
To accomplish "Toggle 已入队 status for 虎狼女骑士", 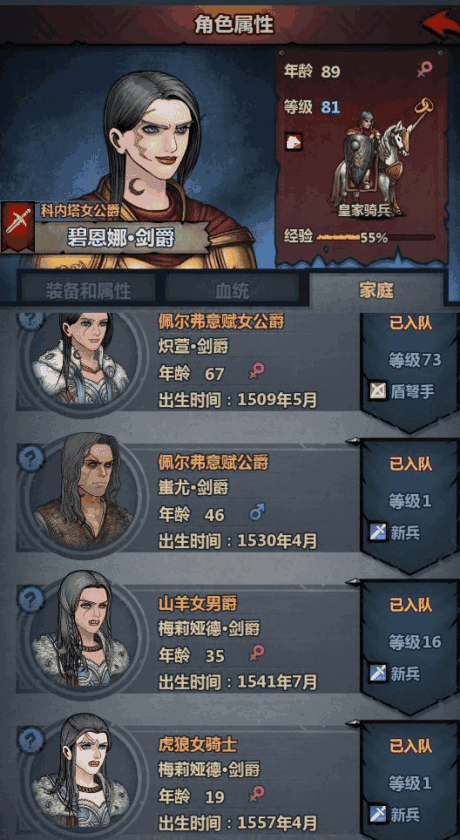I will [x=411, y=746].
